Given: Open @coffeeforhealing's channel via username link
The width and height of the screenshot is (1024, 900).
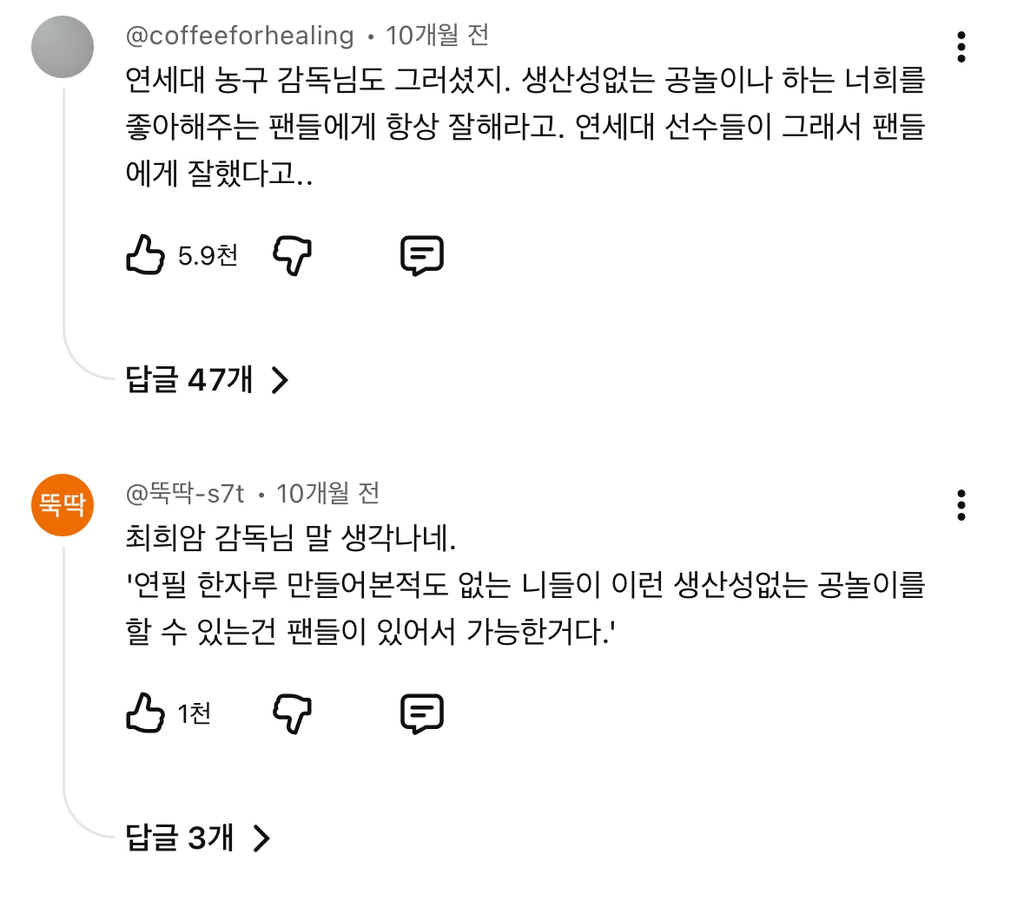Looking at the screenshot, I should click(x=240, y=35).
